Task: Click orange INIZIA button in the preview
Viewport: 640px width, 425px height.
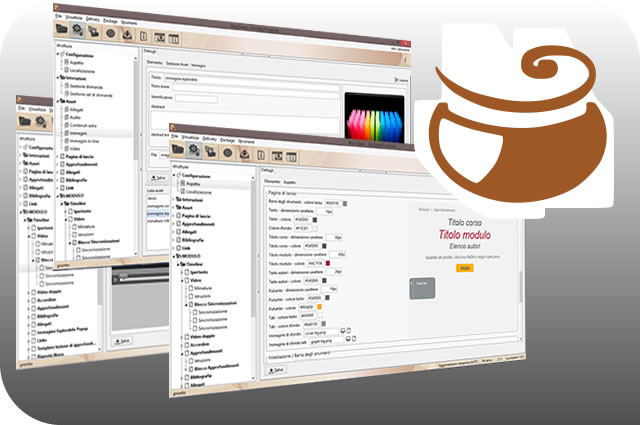Action: (x=464, y=268)
